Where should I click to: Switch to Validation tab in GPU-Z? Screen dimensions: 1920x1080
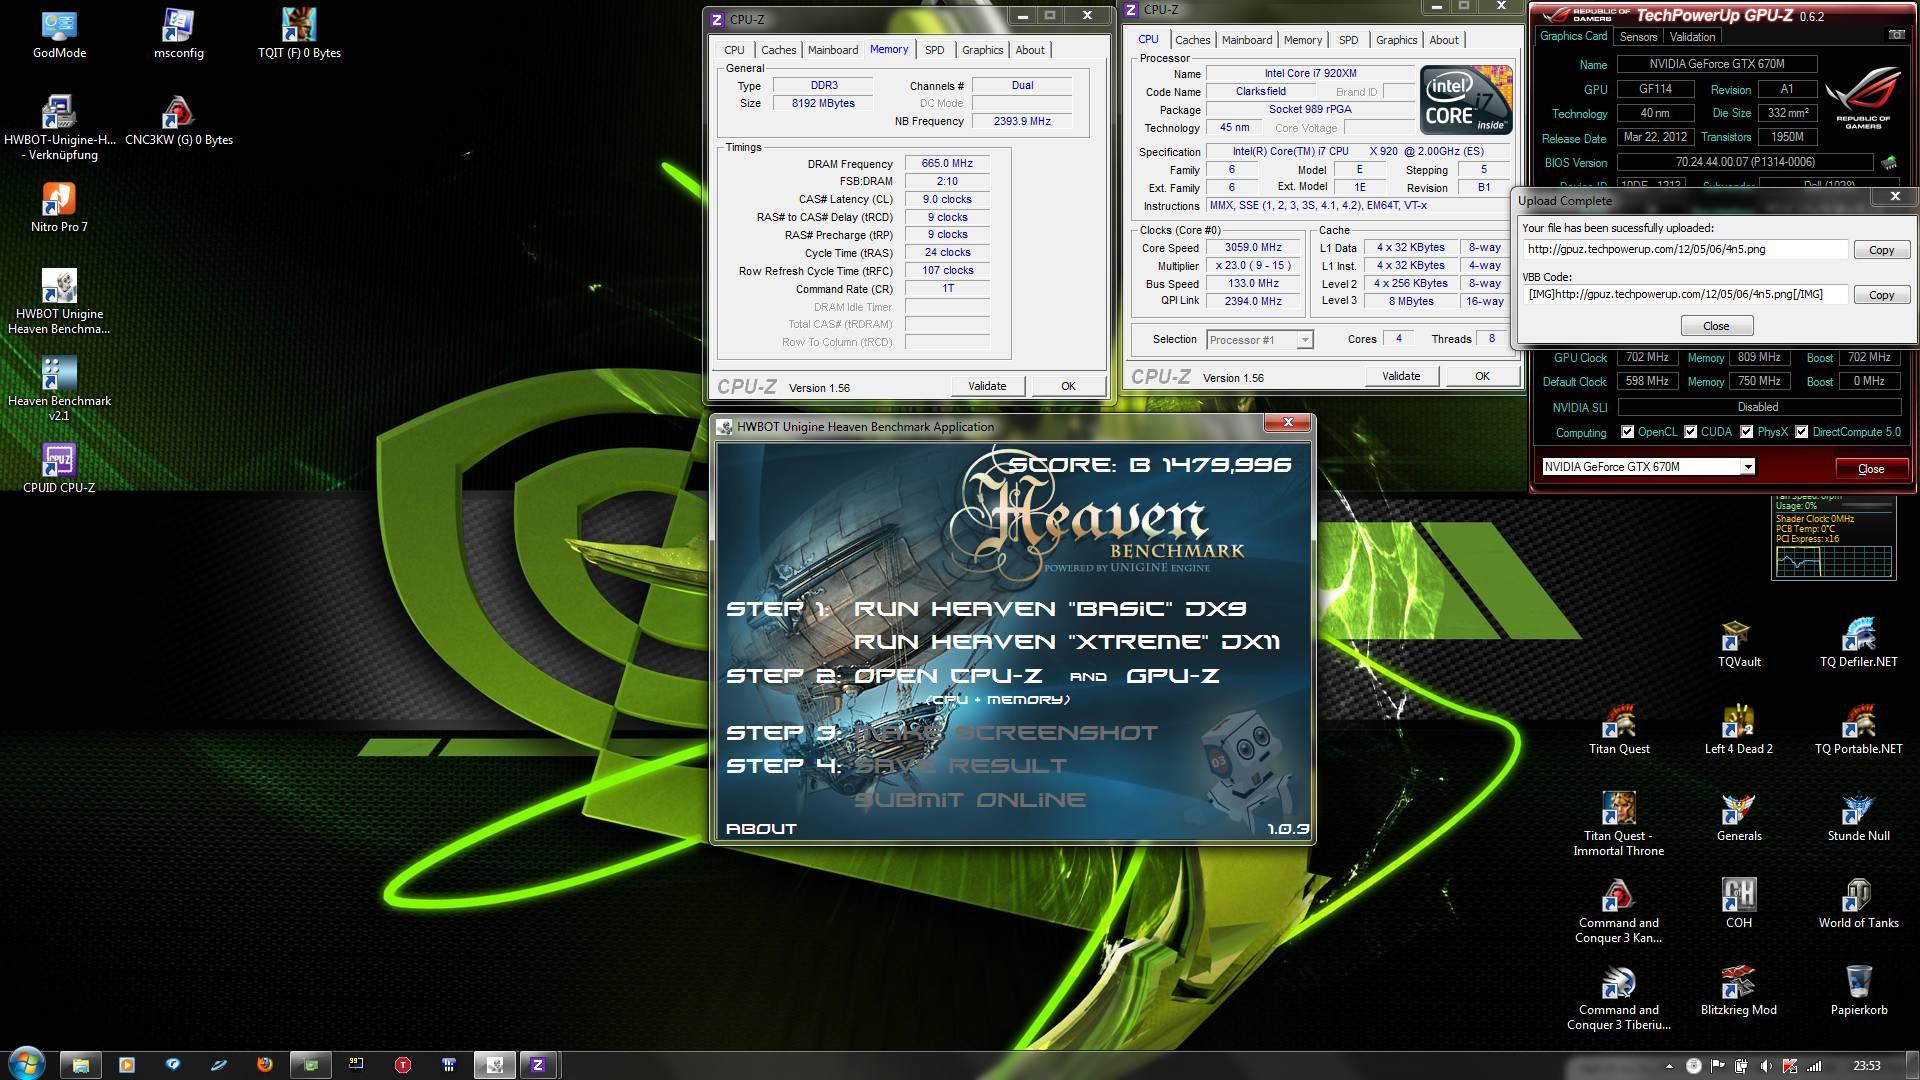click(1692, 37)
